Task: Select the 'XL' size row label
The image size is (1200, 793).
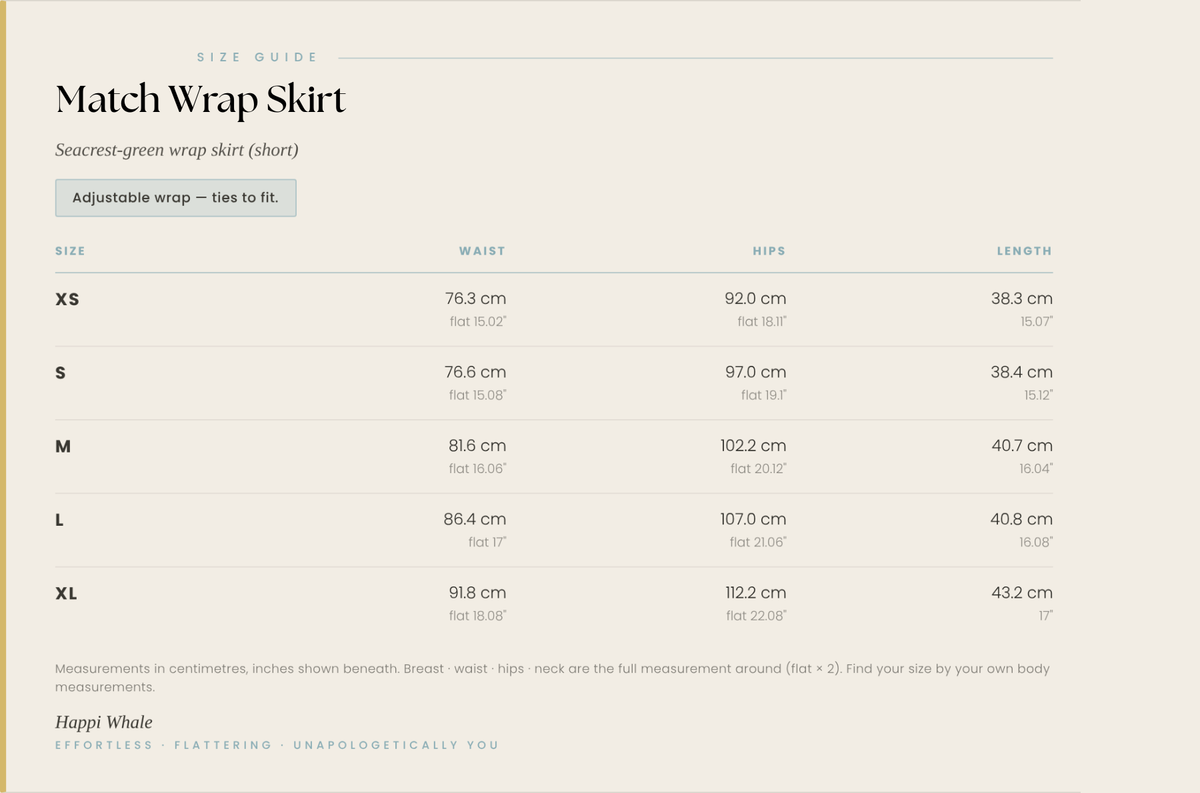Action: [x=66, y=593]
